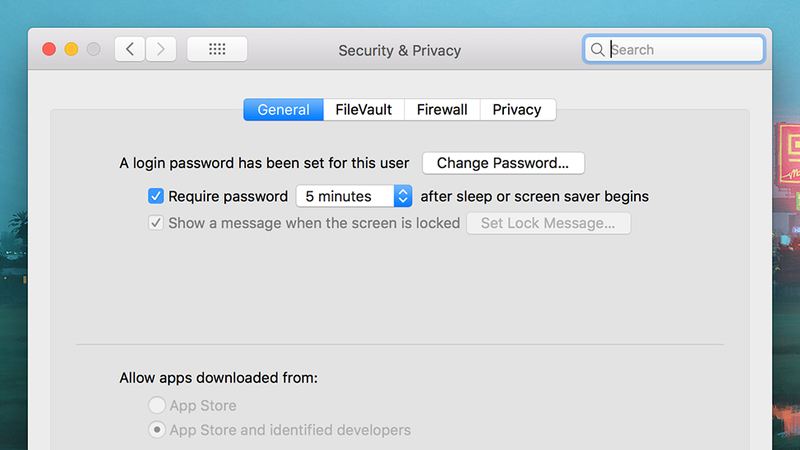Minimize window with the yellow button
The width and height of the screenshot is (800, 450).
71,49
